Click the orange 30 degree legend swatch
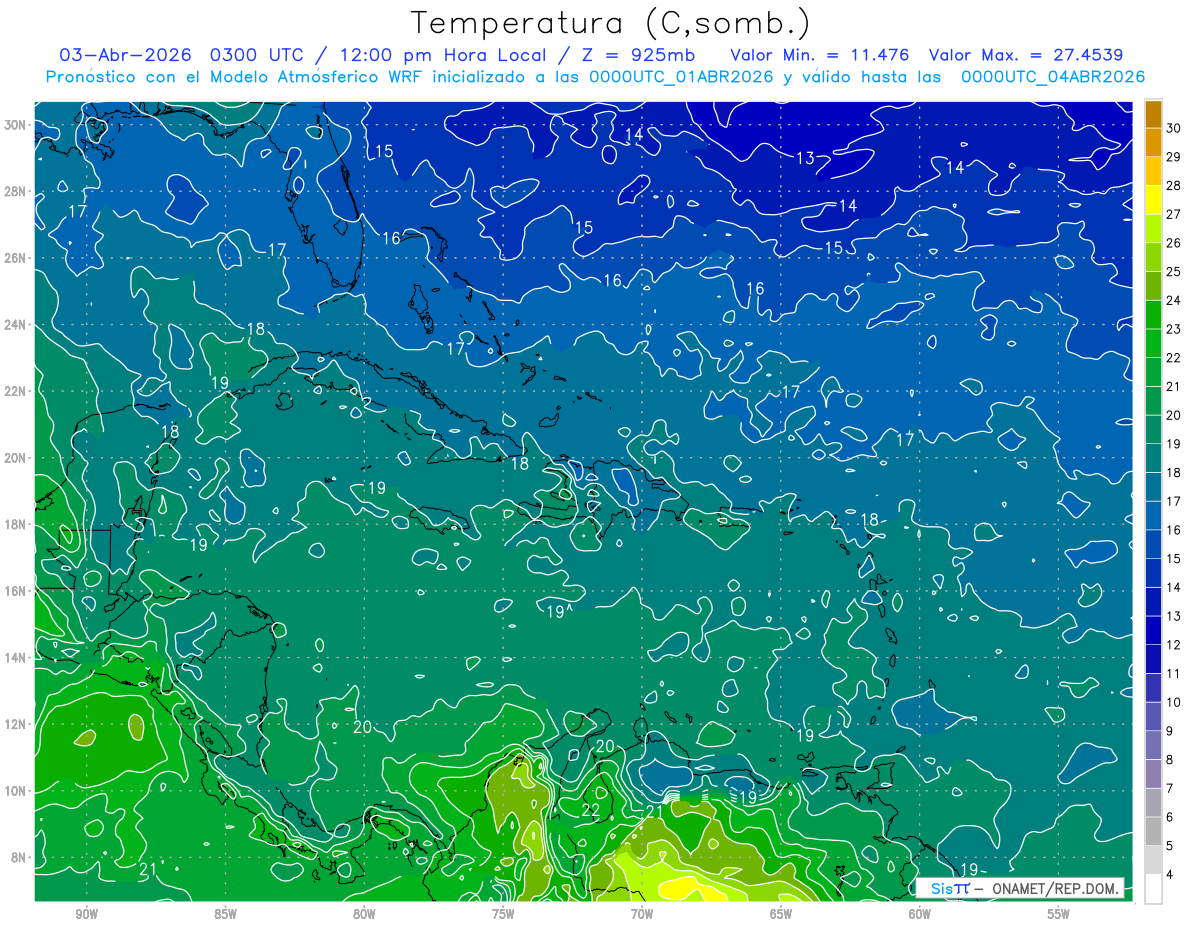 tap(1153, 113)
